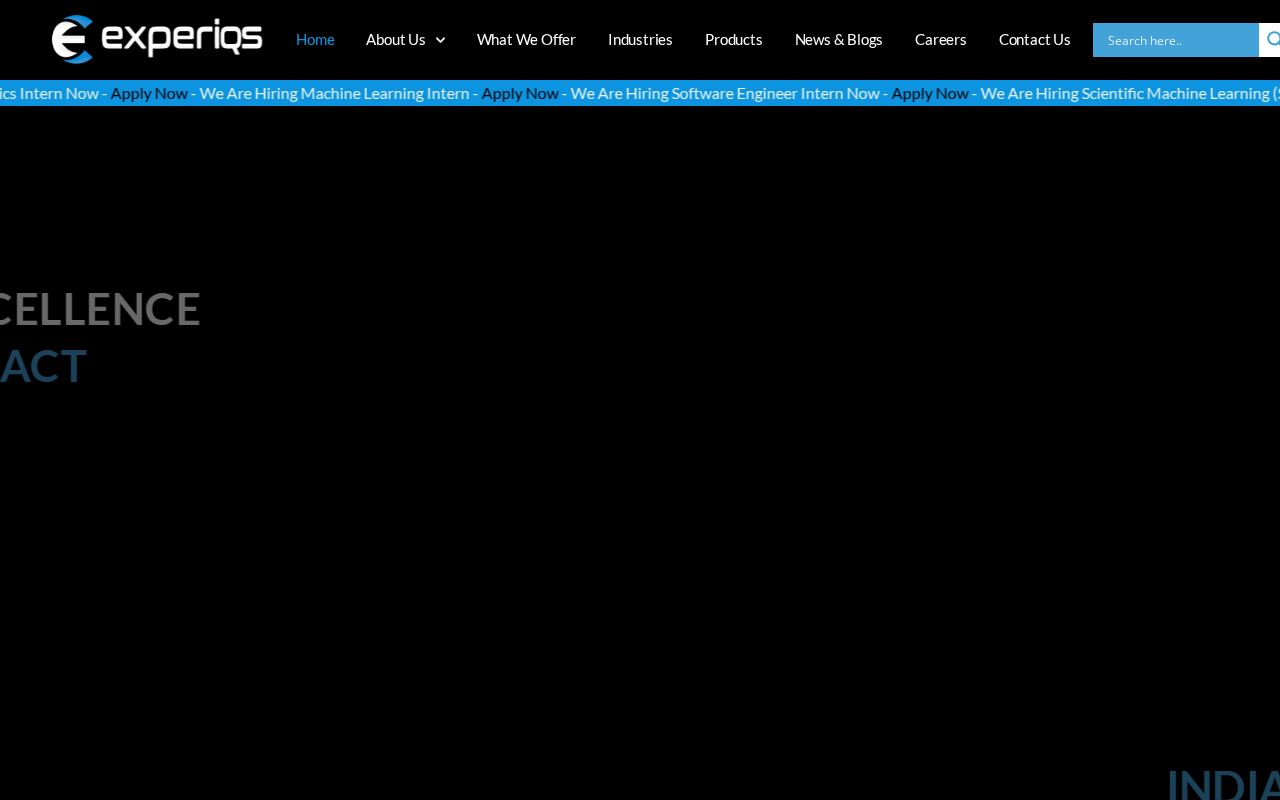The width and height of the screenshot is (1280, 800).
Task: Open the Products page
Action: (x=734, y=40)
